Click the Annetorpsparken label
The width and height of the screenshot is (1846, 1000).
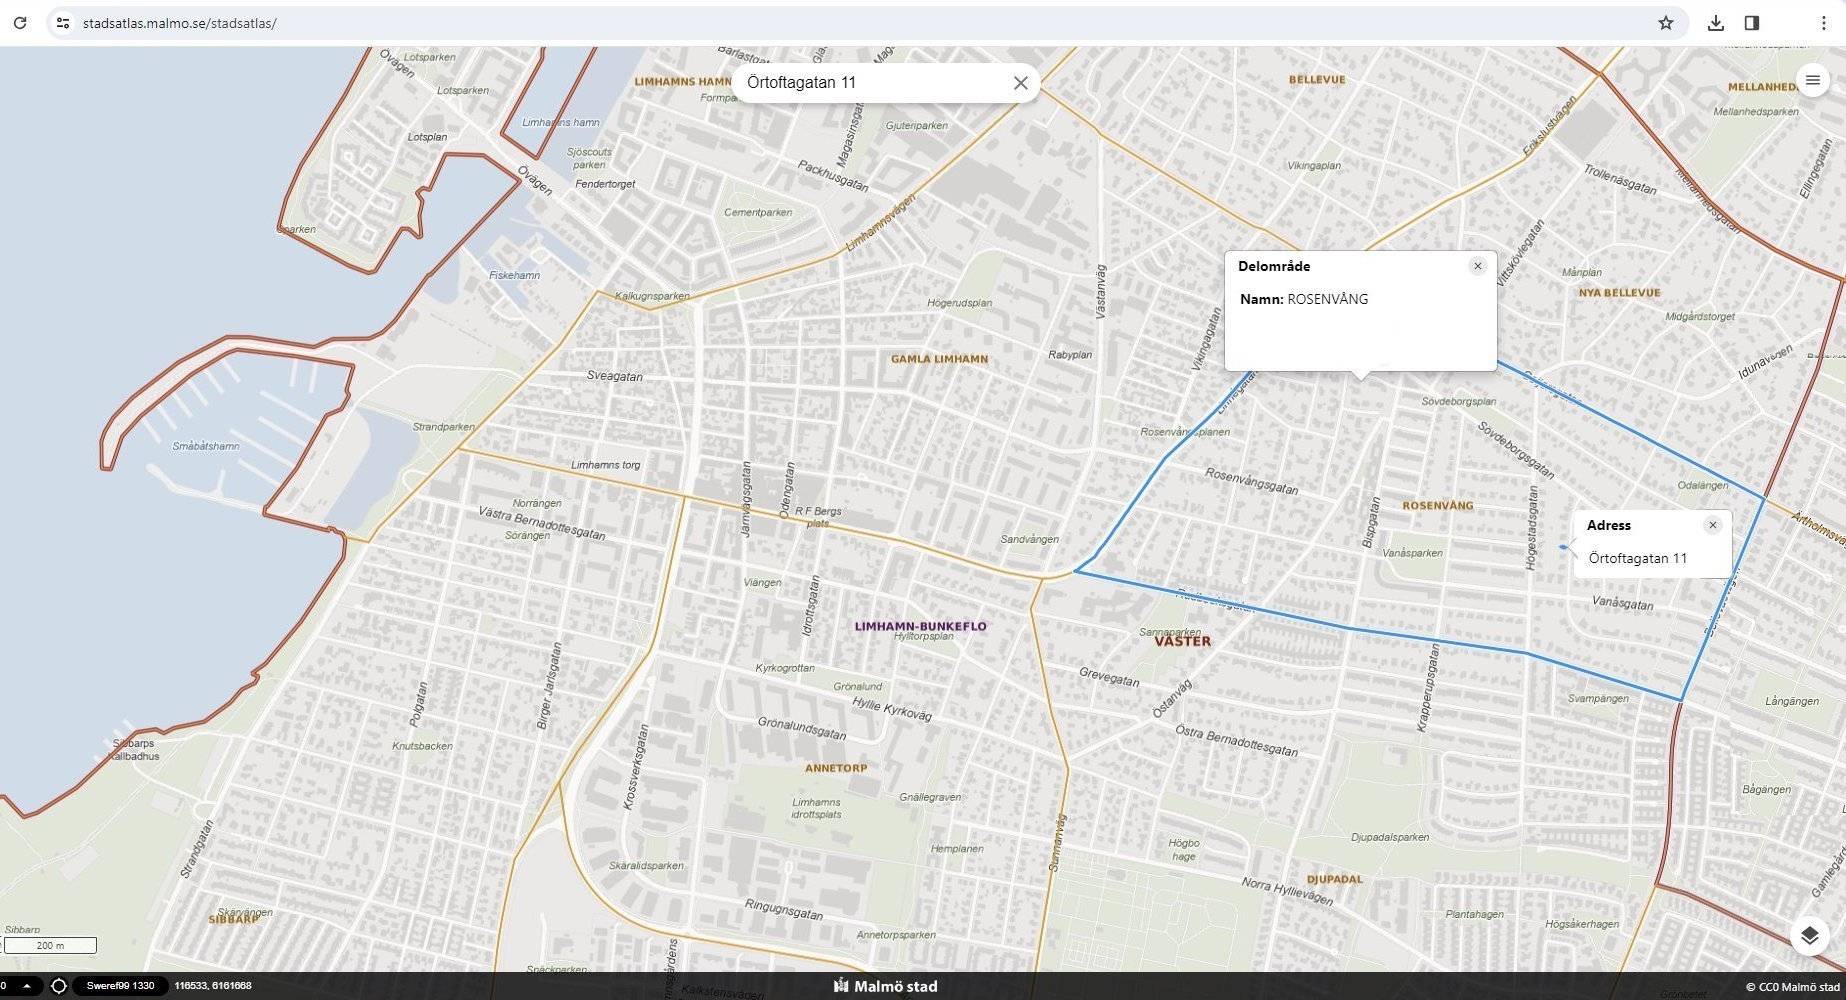point(896,935)
